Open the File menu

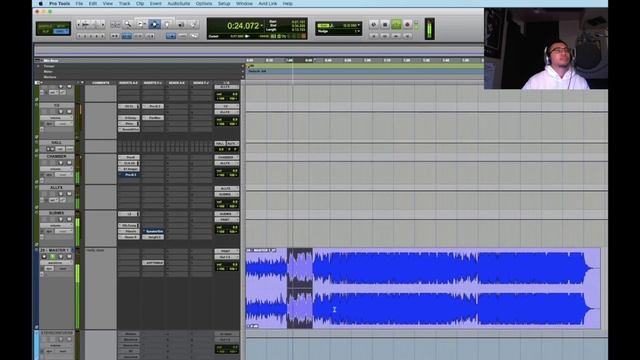pyautogui.click(x=79, y=3)
